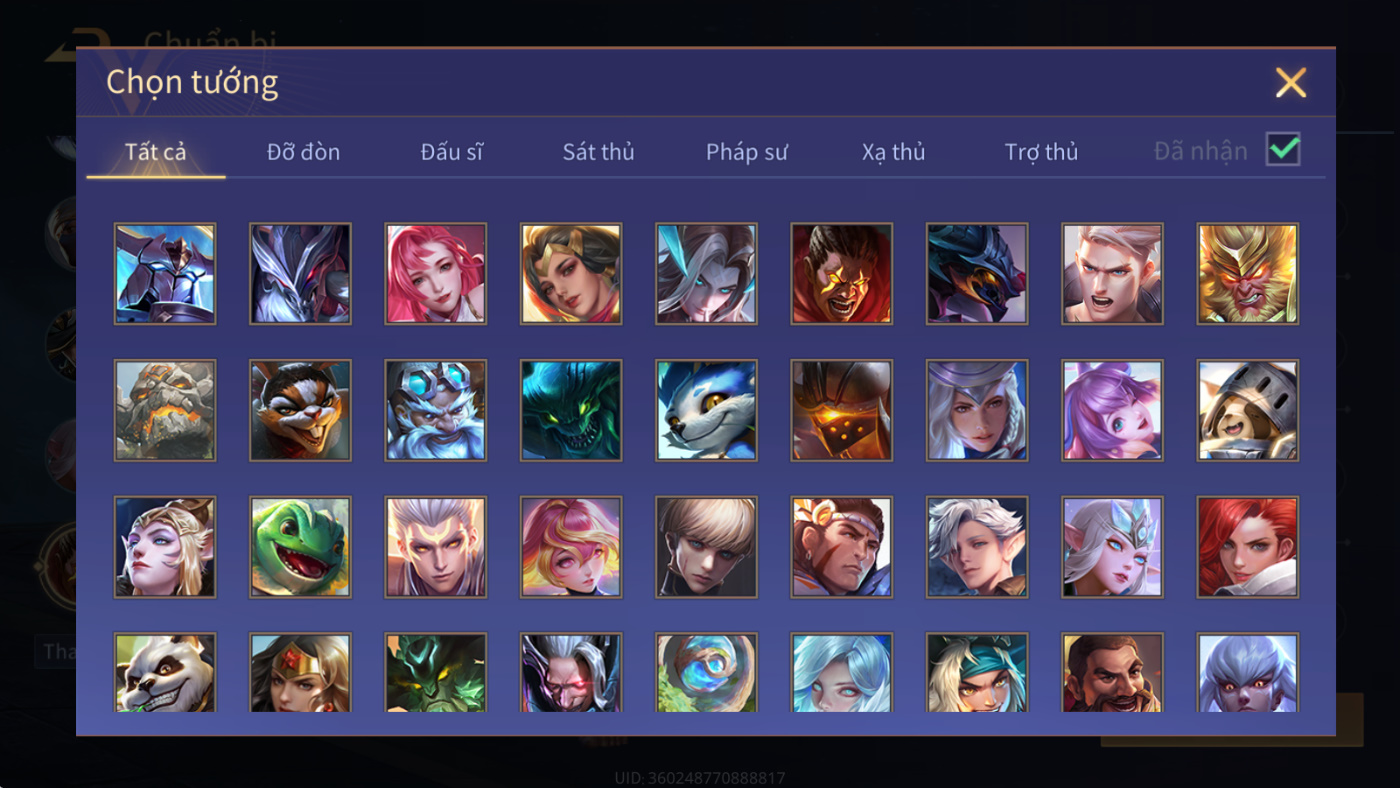Filter heroes by Xạ thủ tab

click(x=893, y=152)
